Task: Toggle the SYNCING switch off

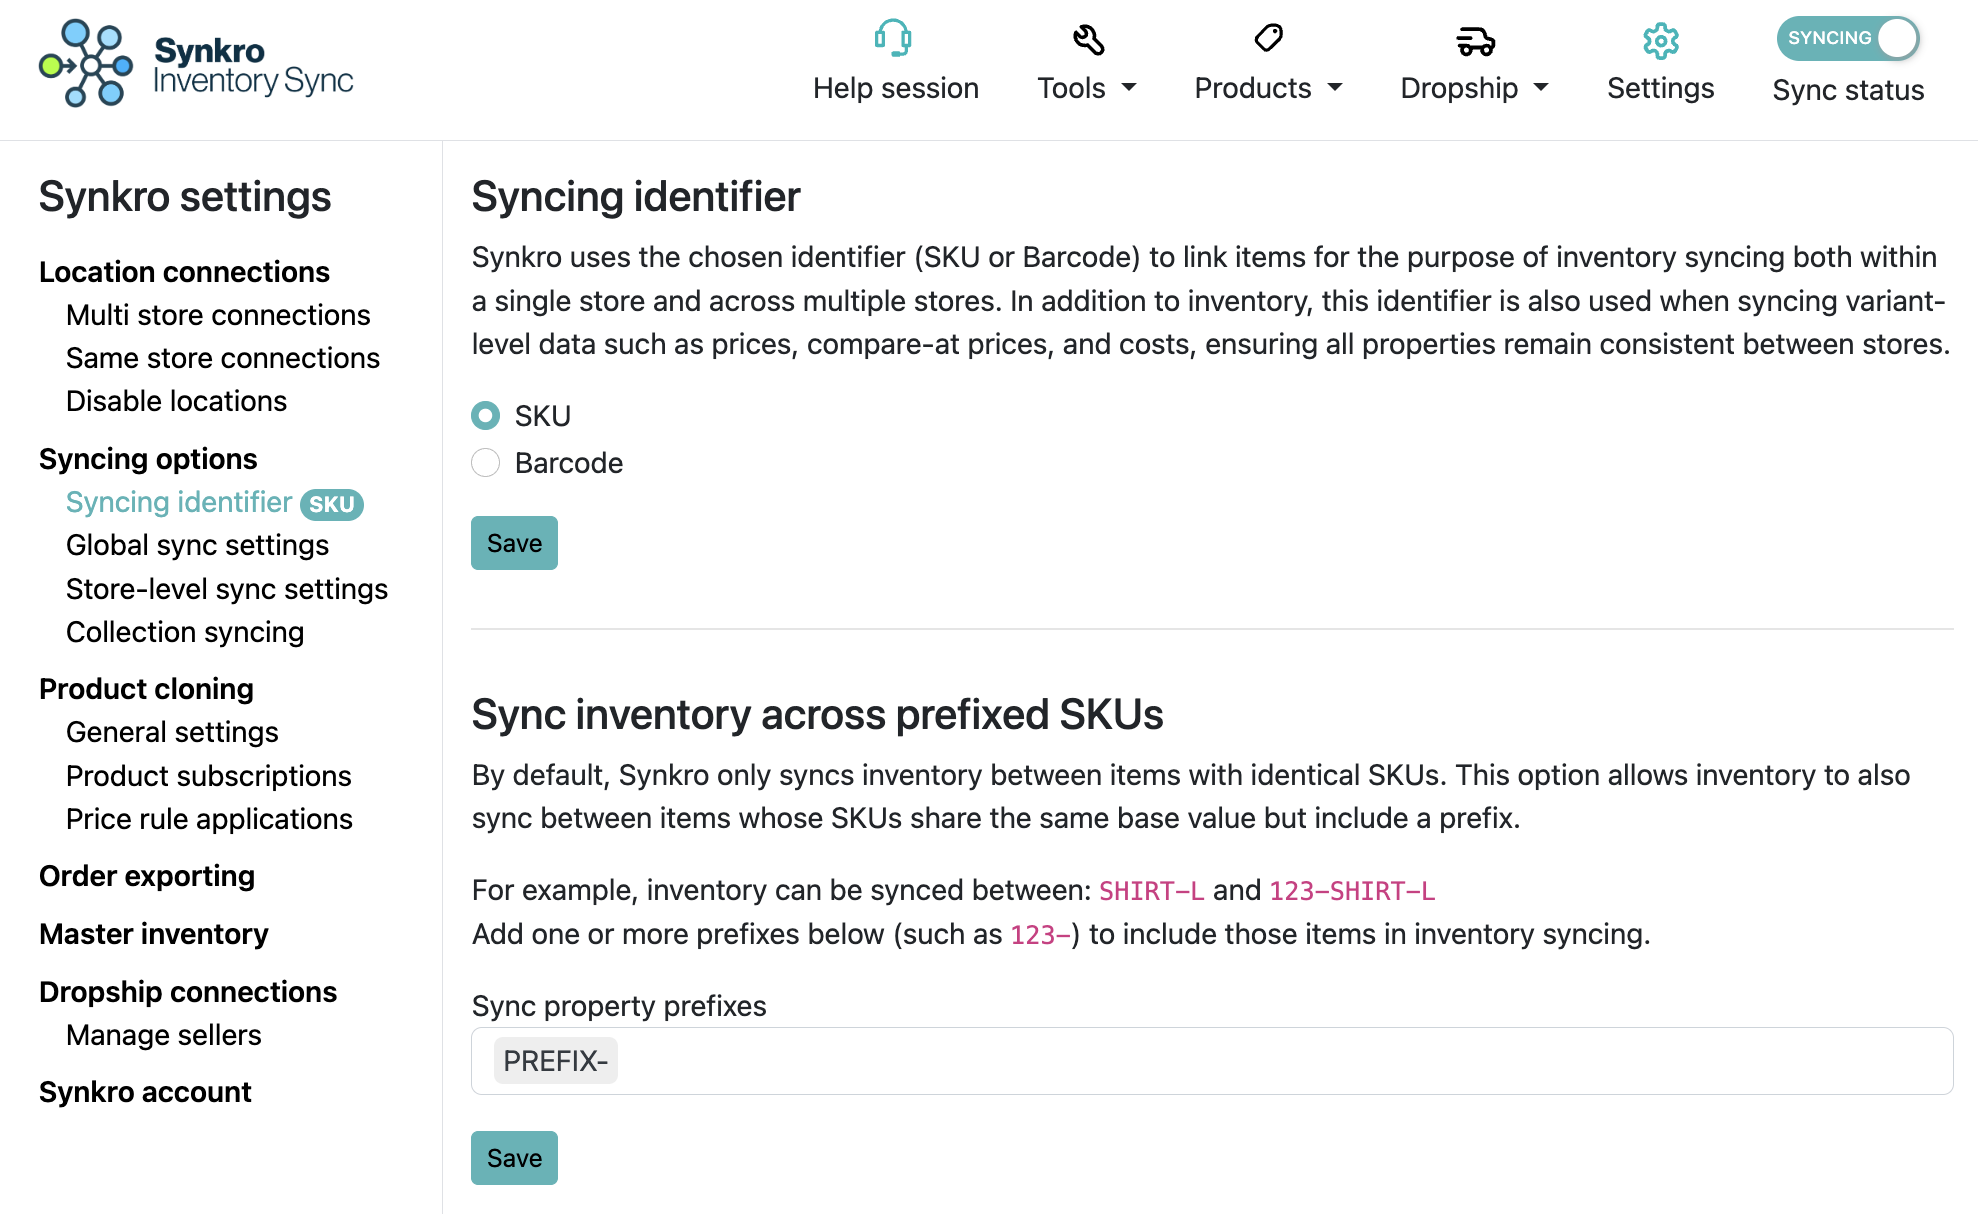Action: click(x=1895, y=38)
